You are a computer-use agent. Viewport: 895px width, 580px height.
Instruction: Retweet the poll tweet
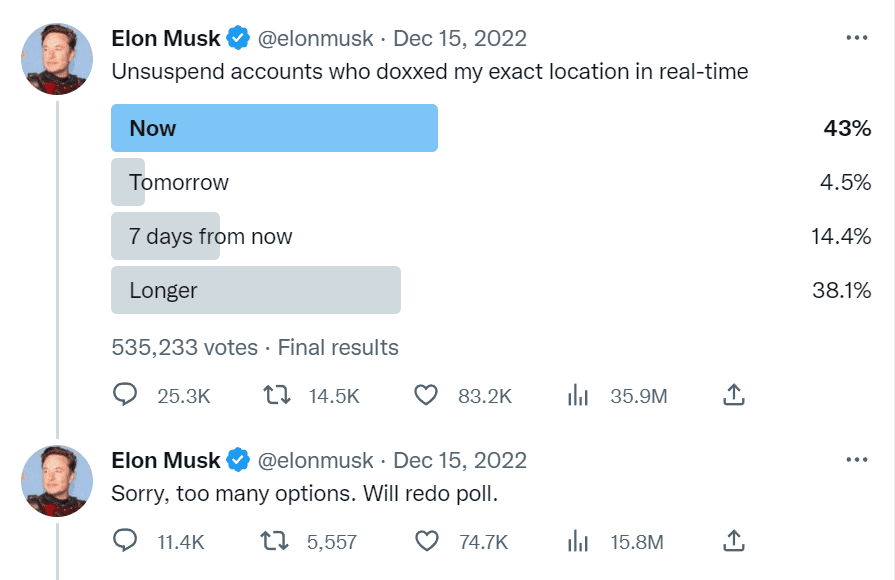(276, 396)
